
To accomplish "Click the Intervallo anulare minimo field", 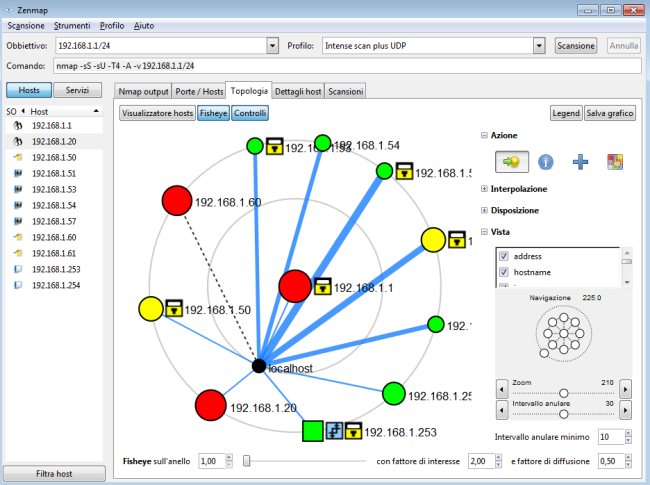I will coord(611,437).
